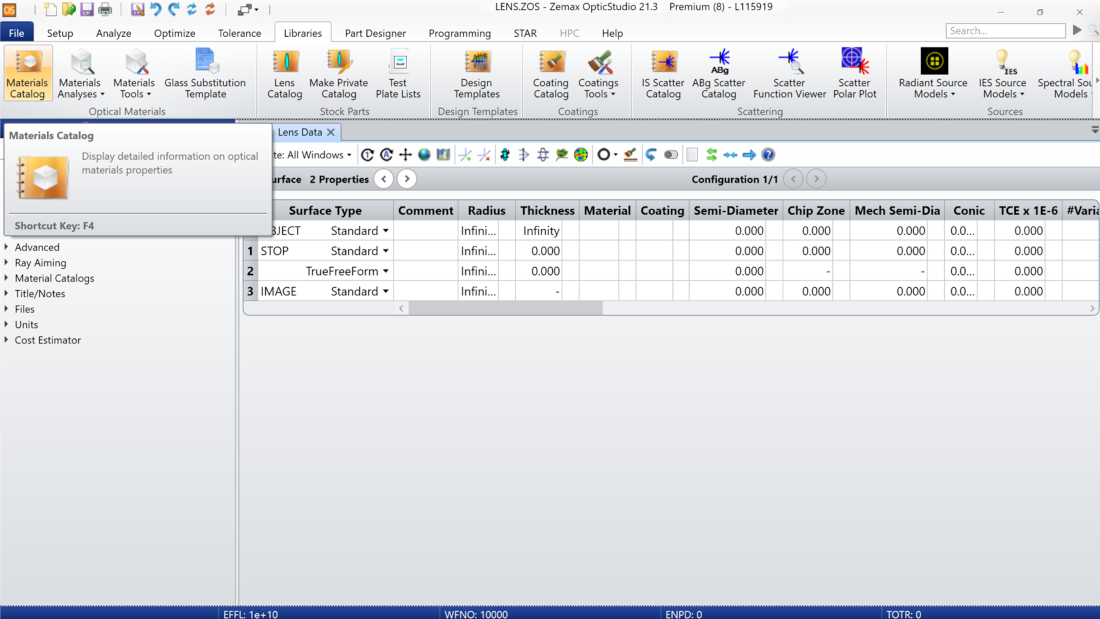Switch to the Optimize ribbon tab
Screen dimensions: 1100x619
click(x=175, y=33)
